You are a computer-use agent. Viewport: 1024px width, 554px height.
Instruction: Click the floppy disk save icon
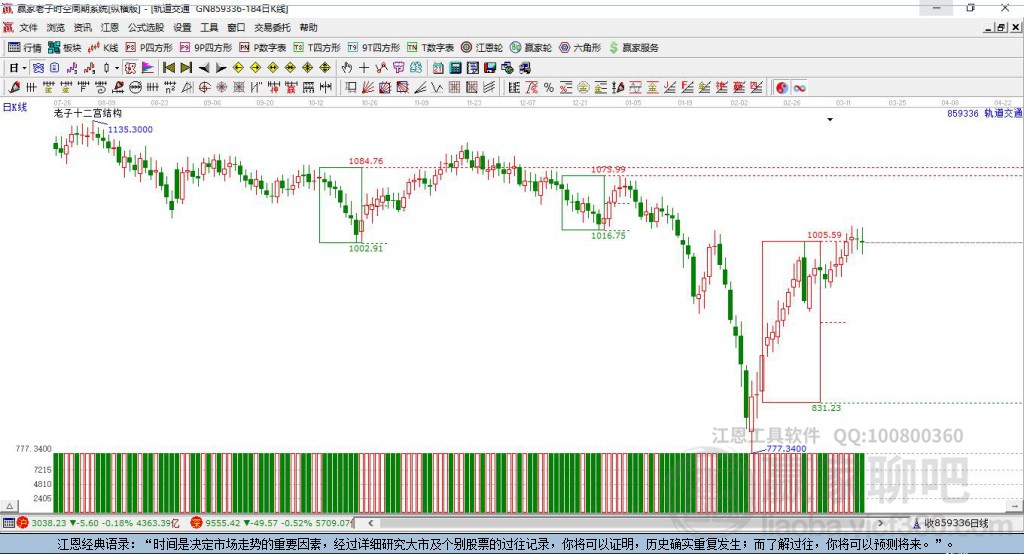coord(490,67)
